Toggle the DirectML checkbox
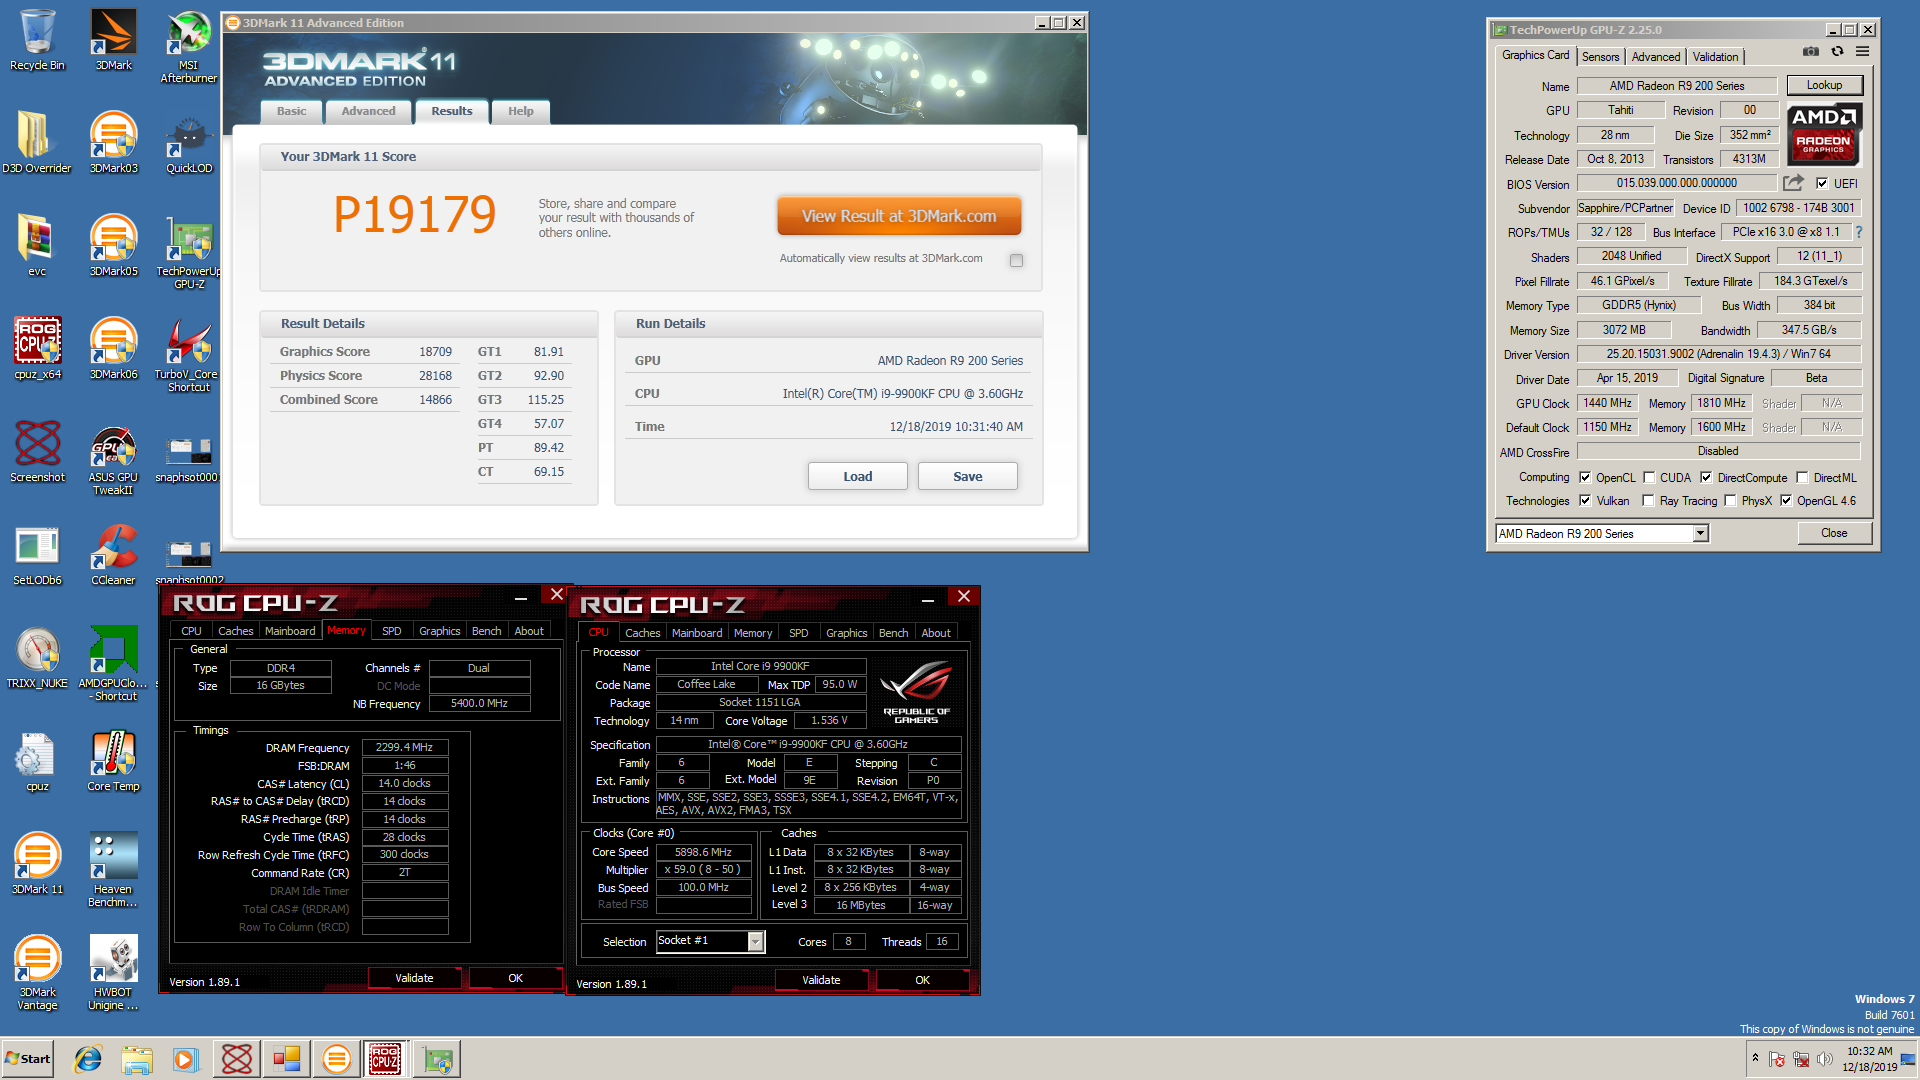Image resolution: width=1920 pixels, height=1080 pixels. [x=1802, y=478]
